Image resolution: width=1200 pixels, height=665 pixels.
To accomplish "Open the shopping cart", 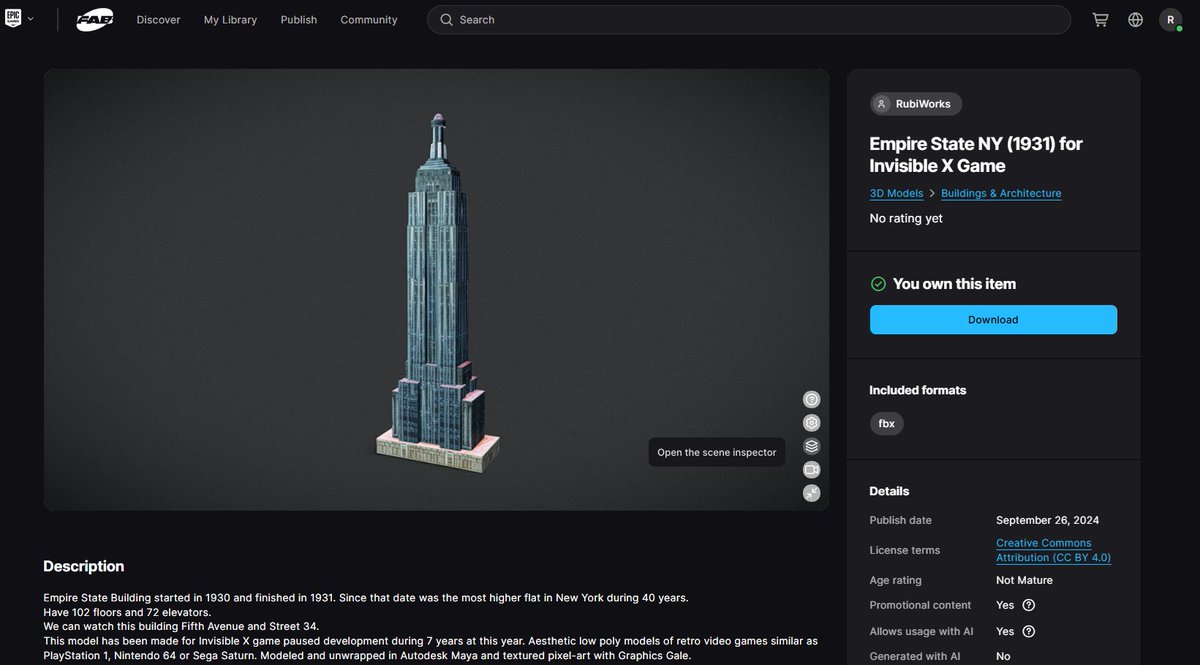I will coord(1100,20).
